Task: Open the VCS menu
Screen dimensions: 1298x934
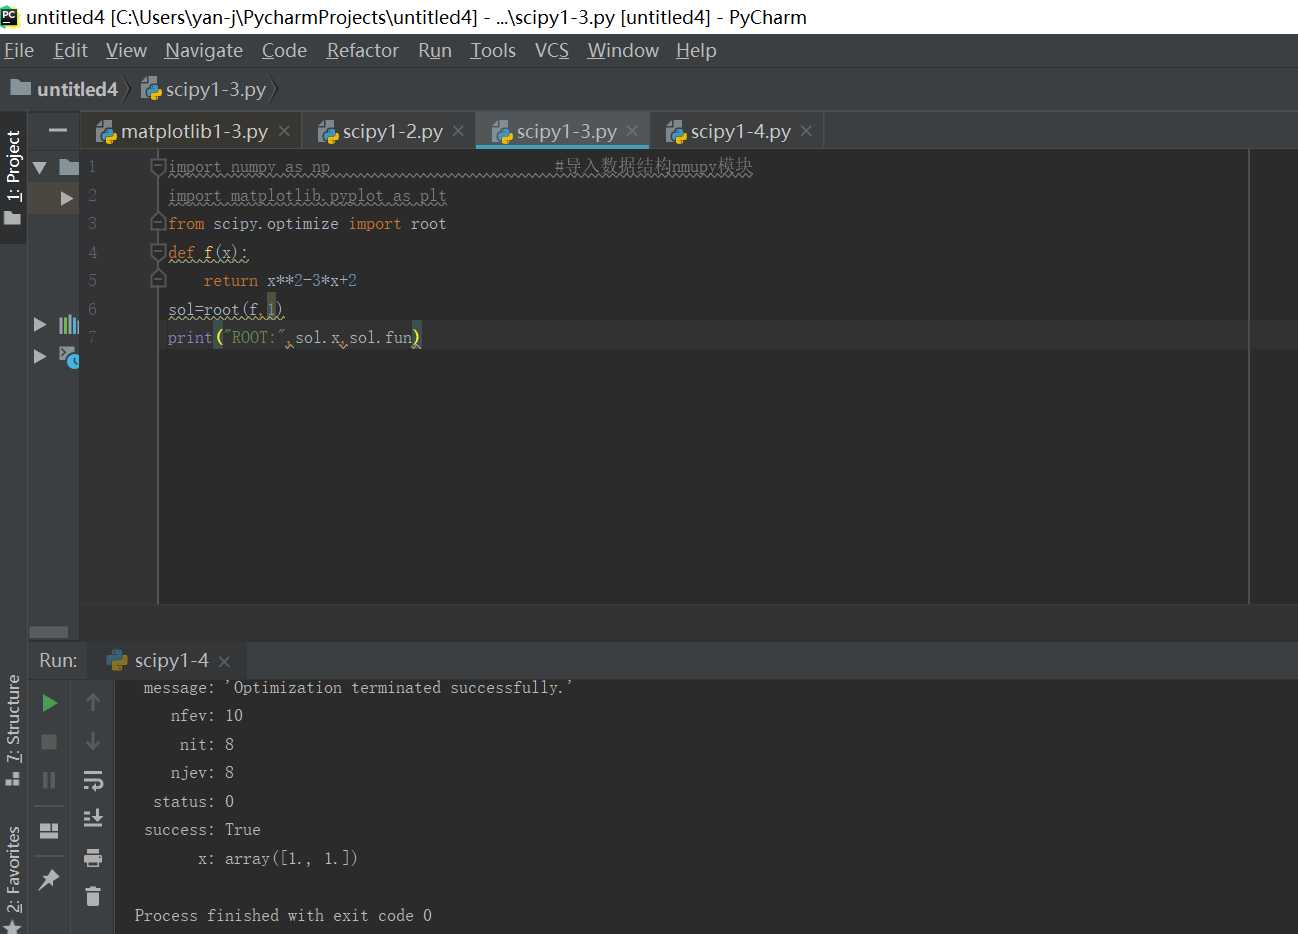Action: [552, 50]
